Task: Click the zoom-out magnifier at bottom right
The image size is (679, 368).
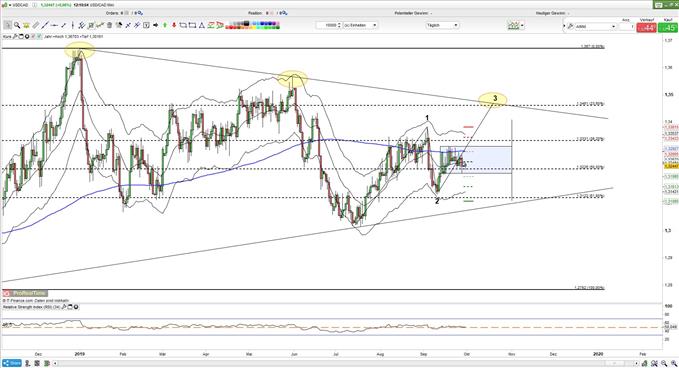Action: tap(664, 363)
